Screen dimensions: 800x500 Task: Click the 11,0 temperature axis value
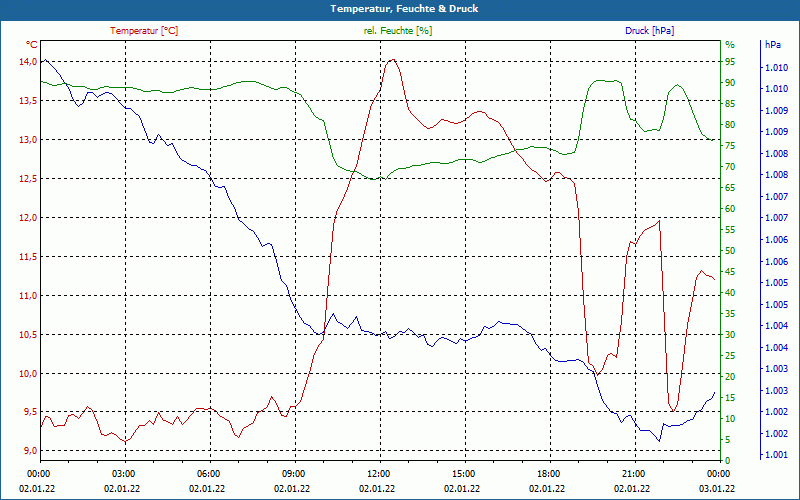[28, 296]
